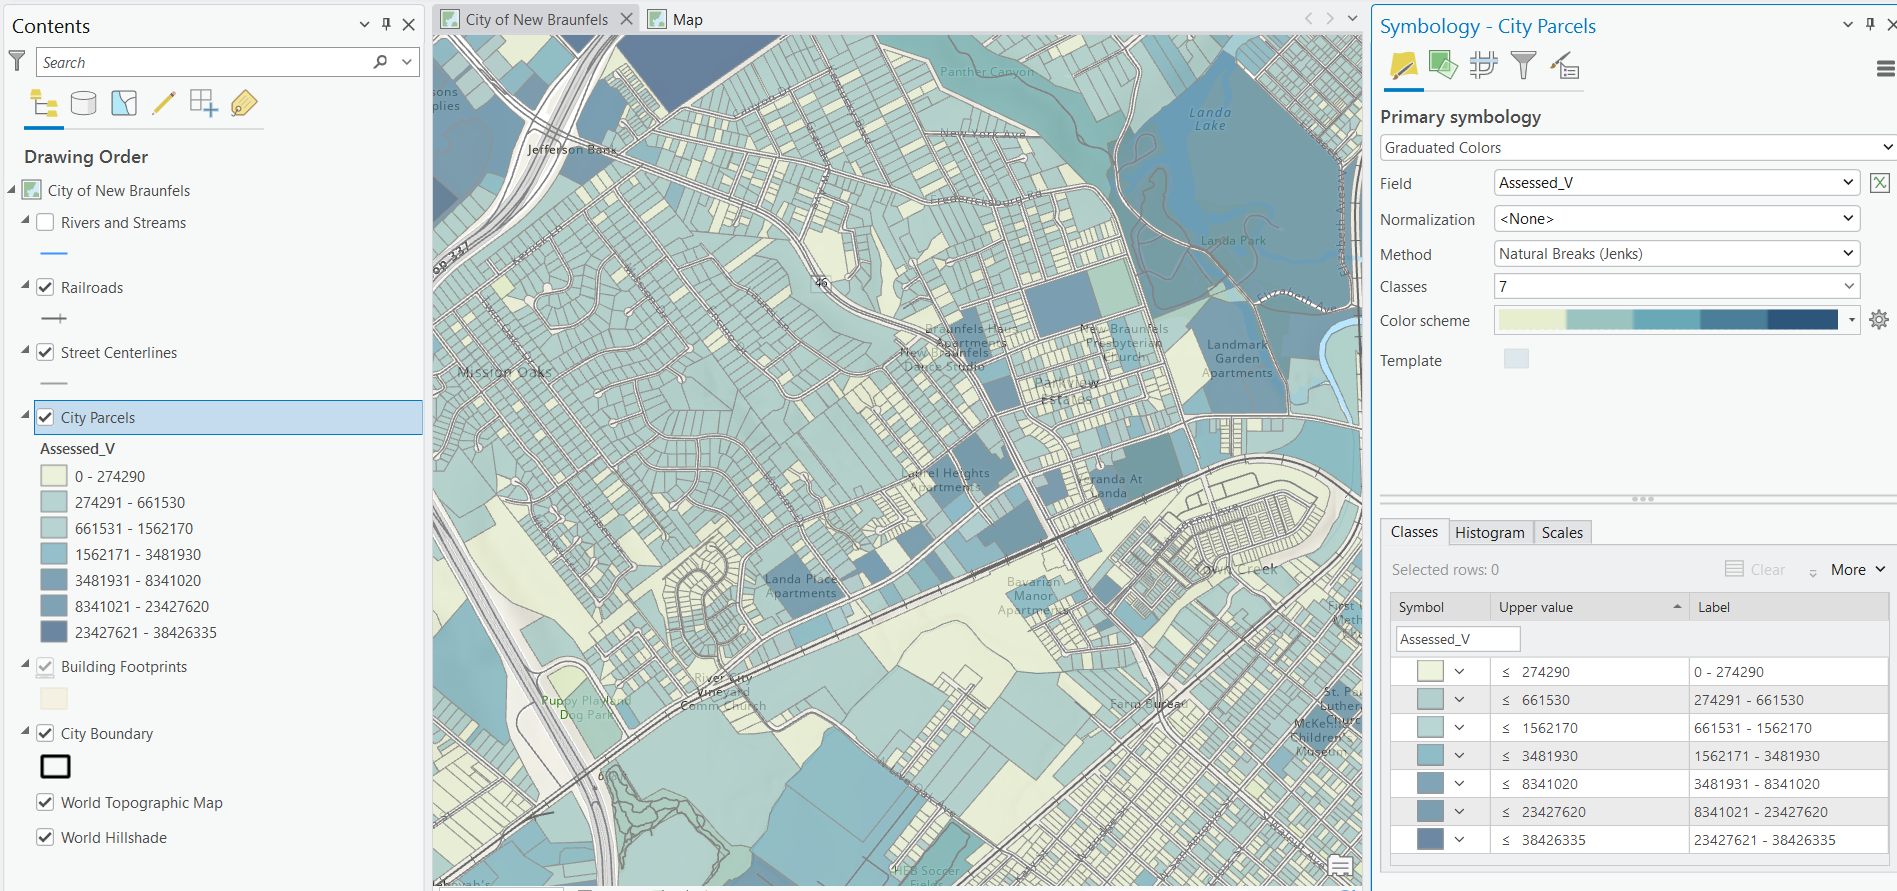Open Vary symbology by attribute icon

click(x=1443, y=66)
